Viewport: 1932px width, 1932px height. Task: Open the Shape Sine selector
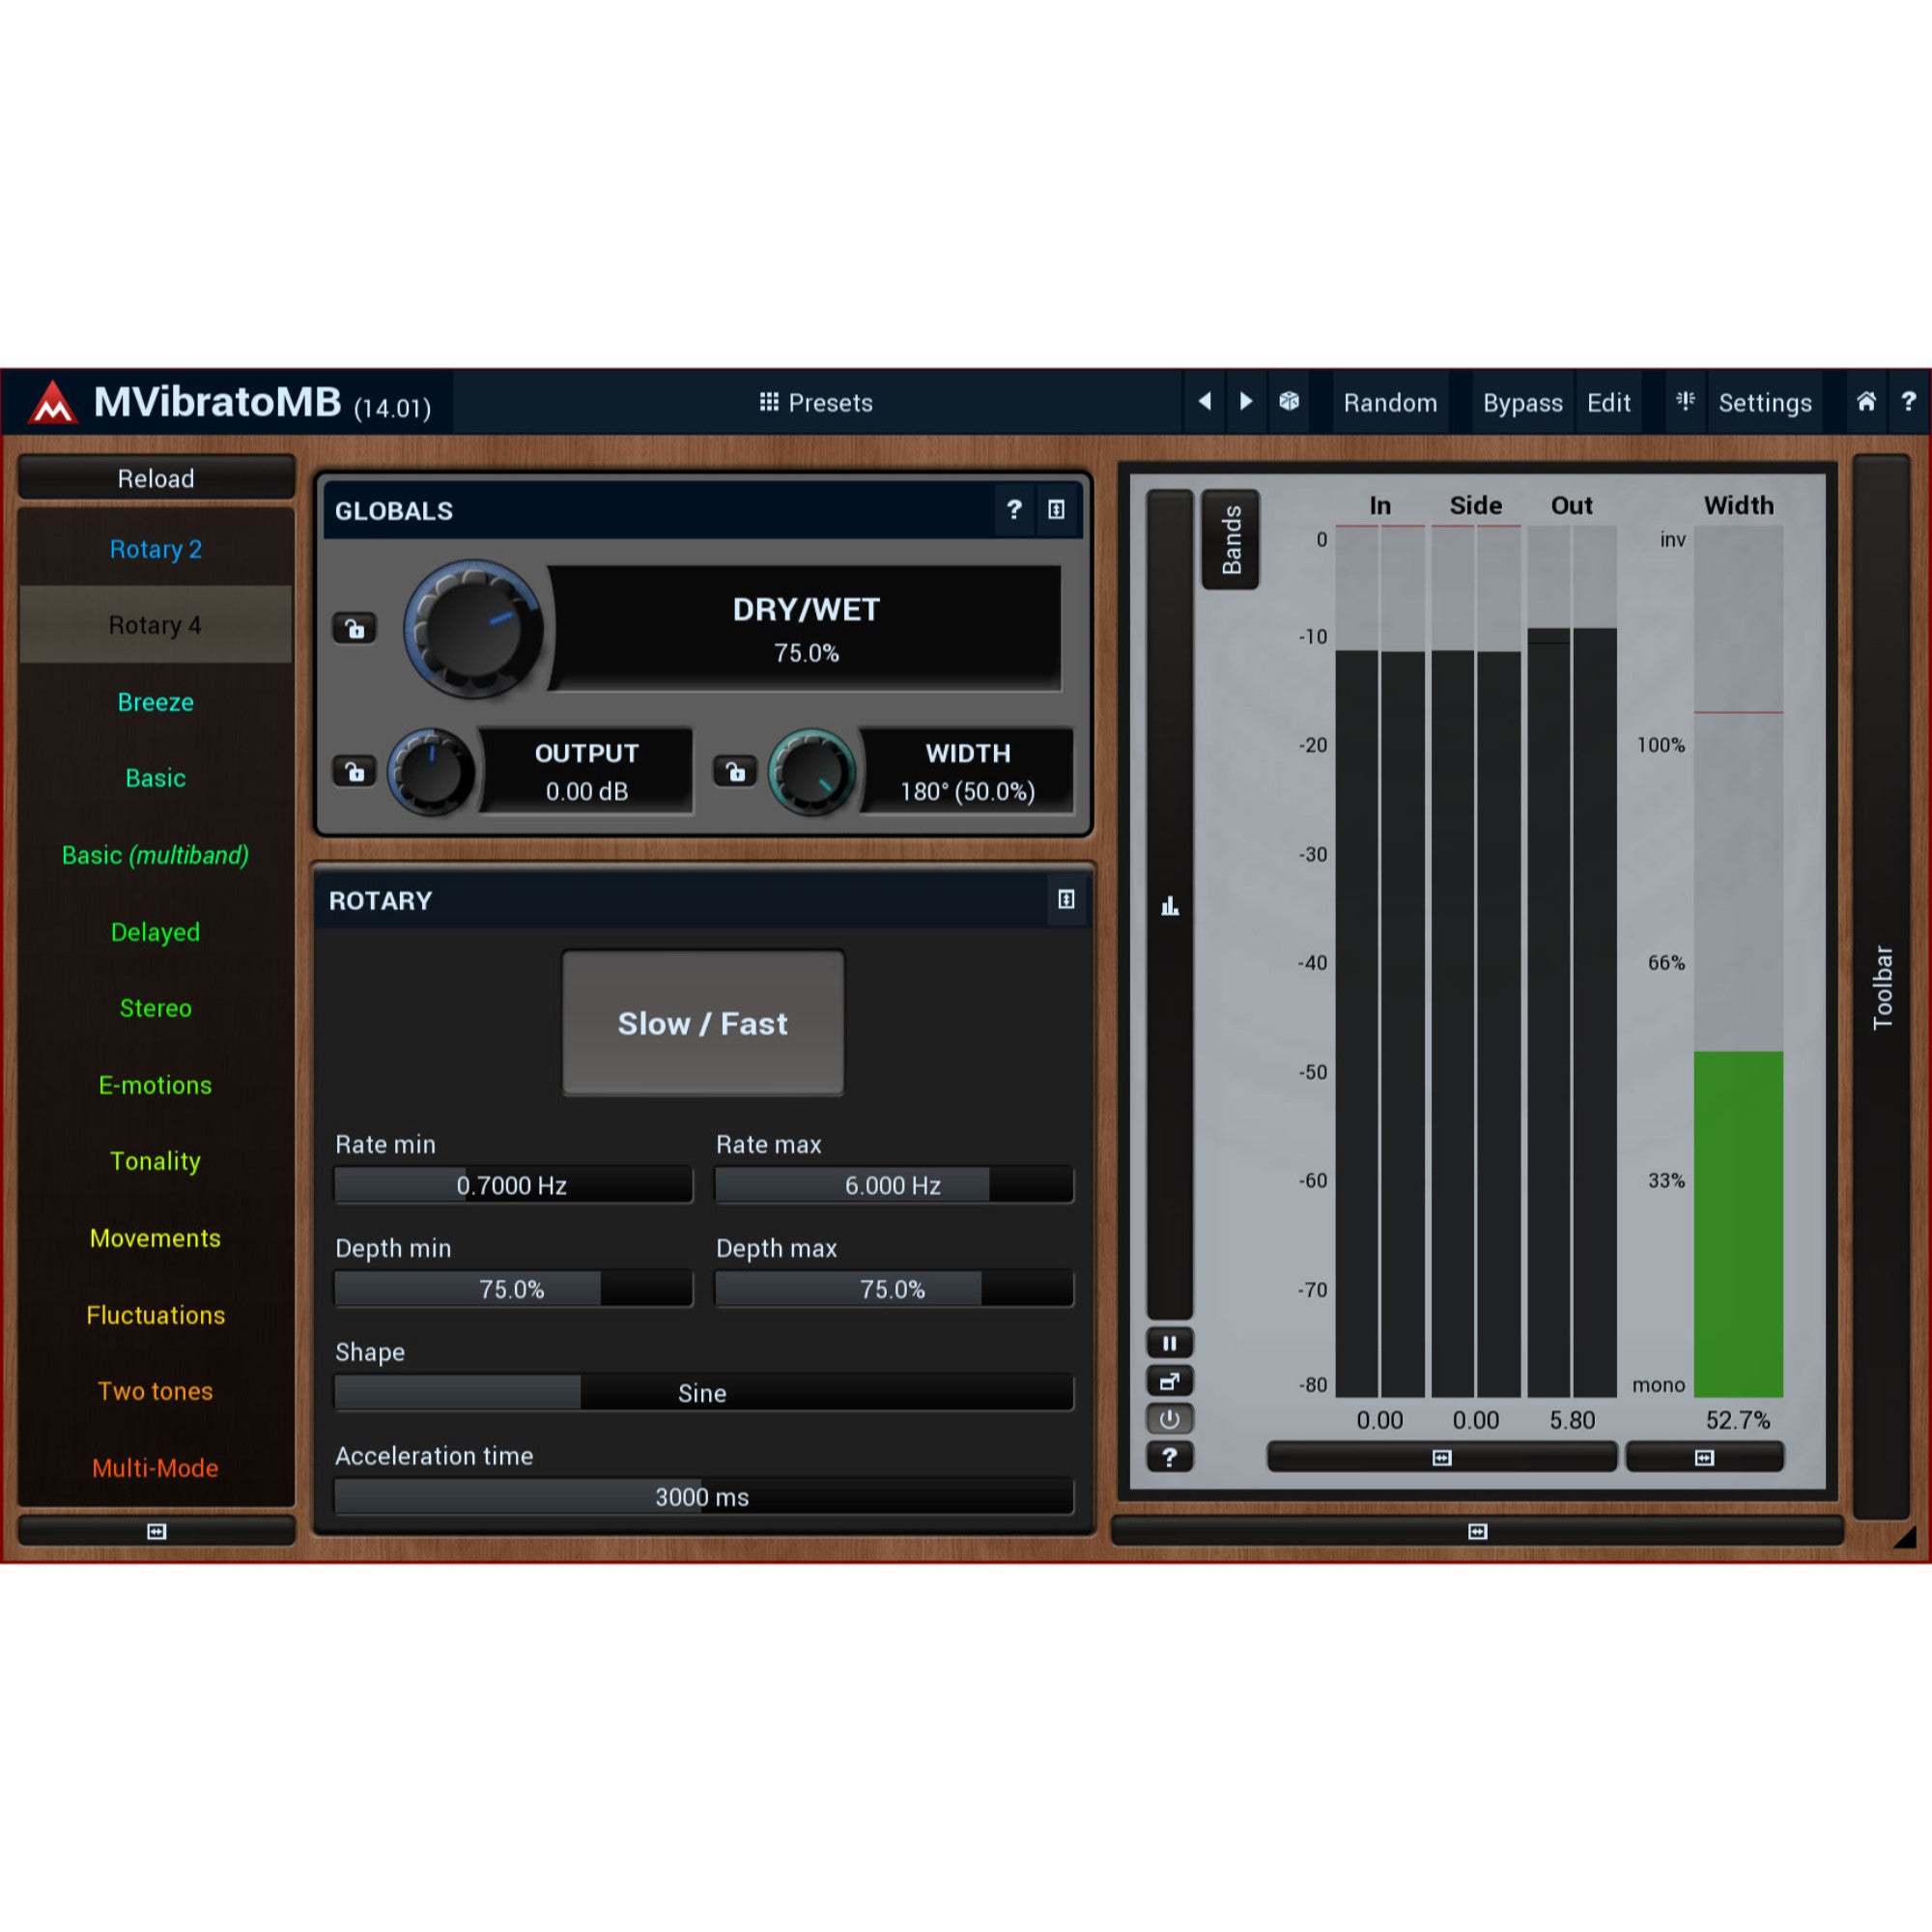click(x=703, y=1393)
